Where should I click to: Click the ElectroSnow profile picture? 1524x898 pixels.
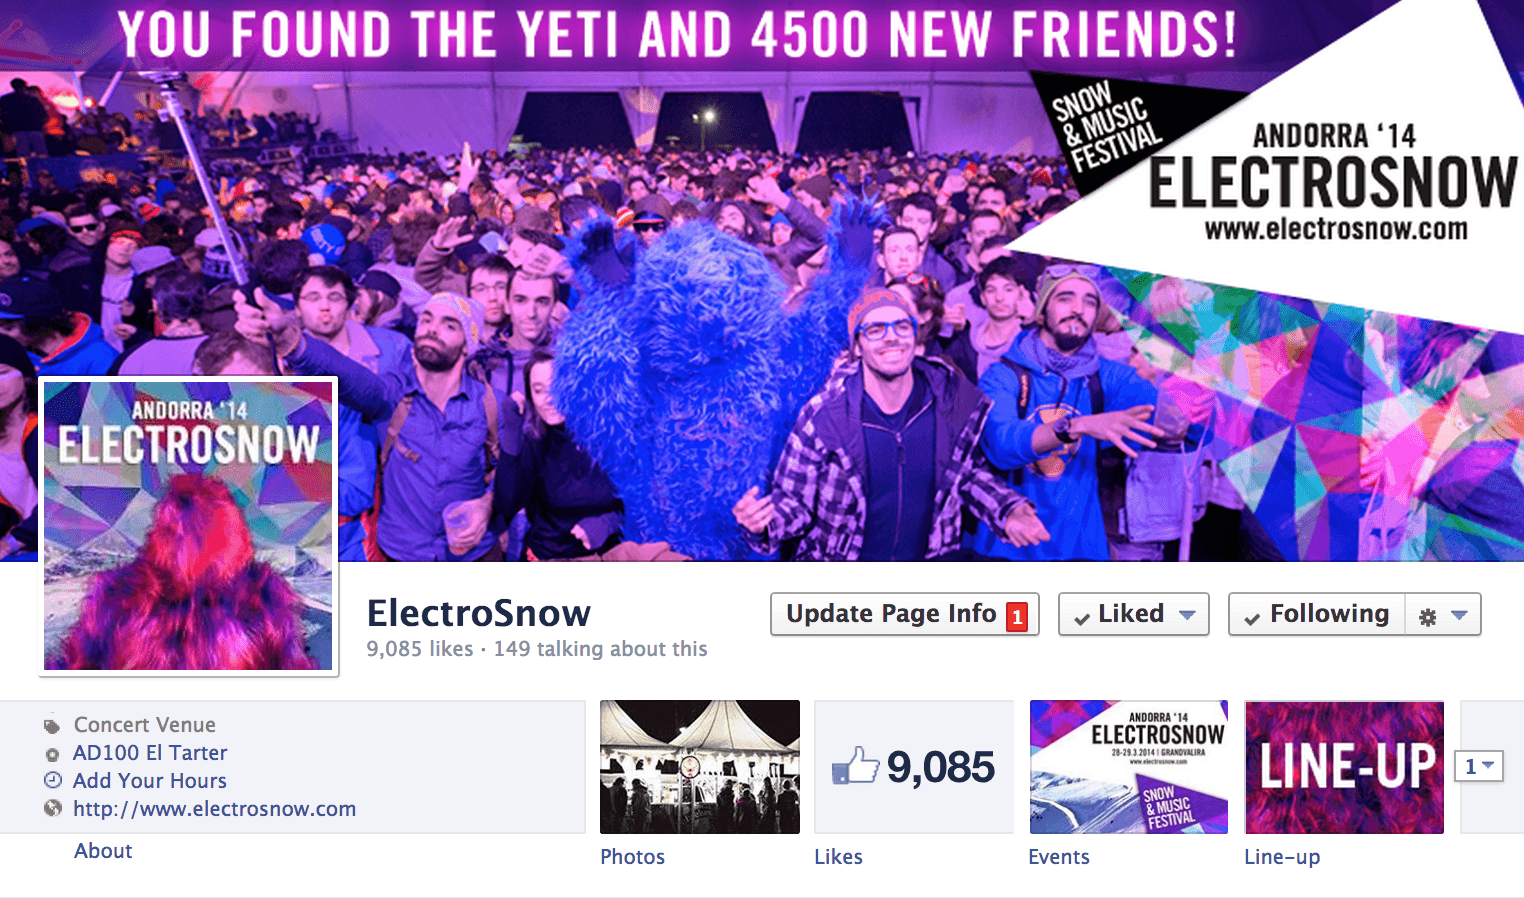(188, 526)
